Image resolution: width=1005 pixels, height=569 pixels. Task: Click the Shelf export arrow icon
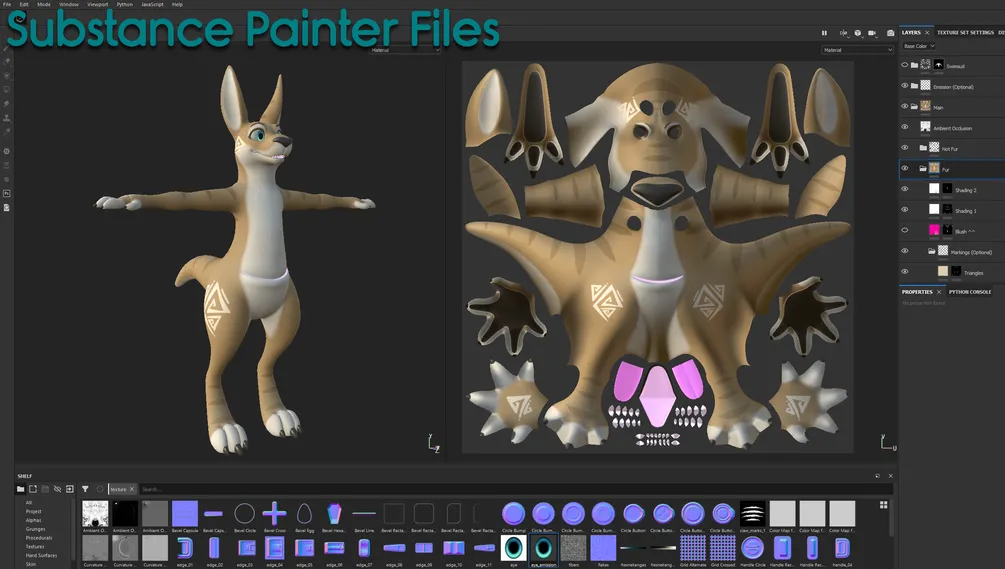point(70,489)
